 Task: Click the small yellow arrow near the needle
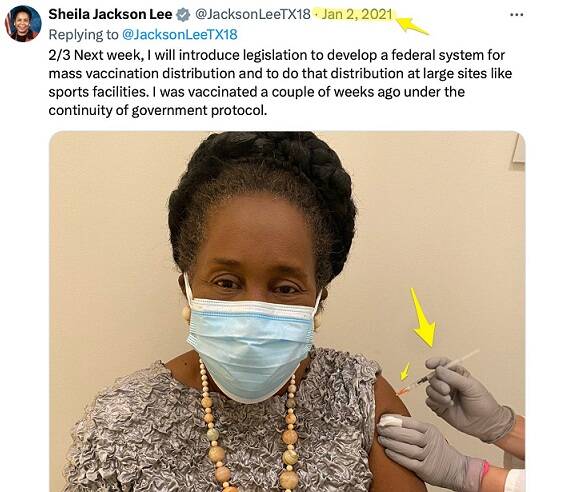[405, 371]
